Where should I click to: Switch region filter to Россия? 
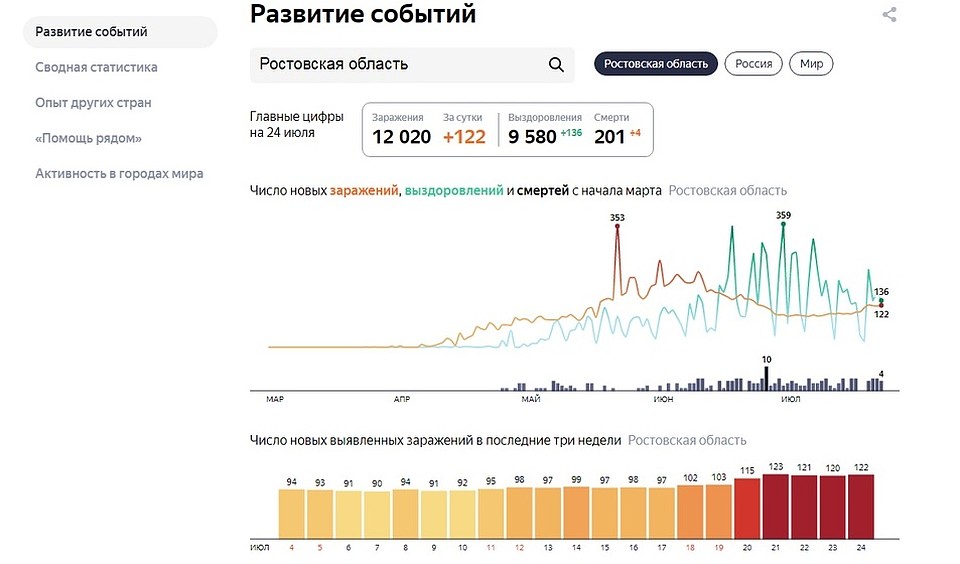[x=754, y=64]
